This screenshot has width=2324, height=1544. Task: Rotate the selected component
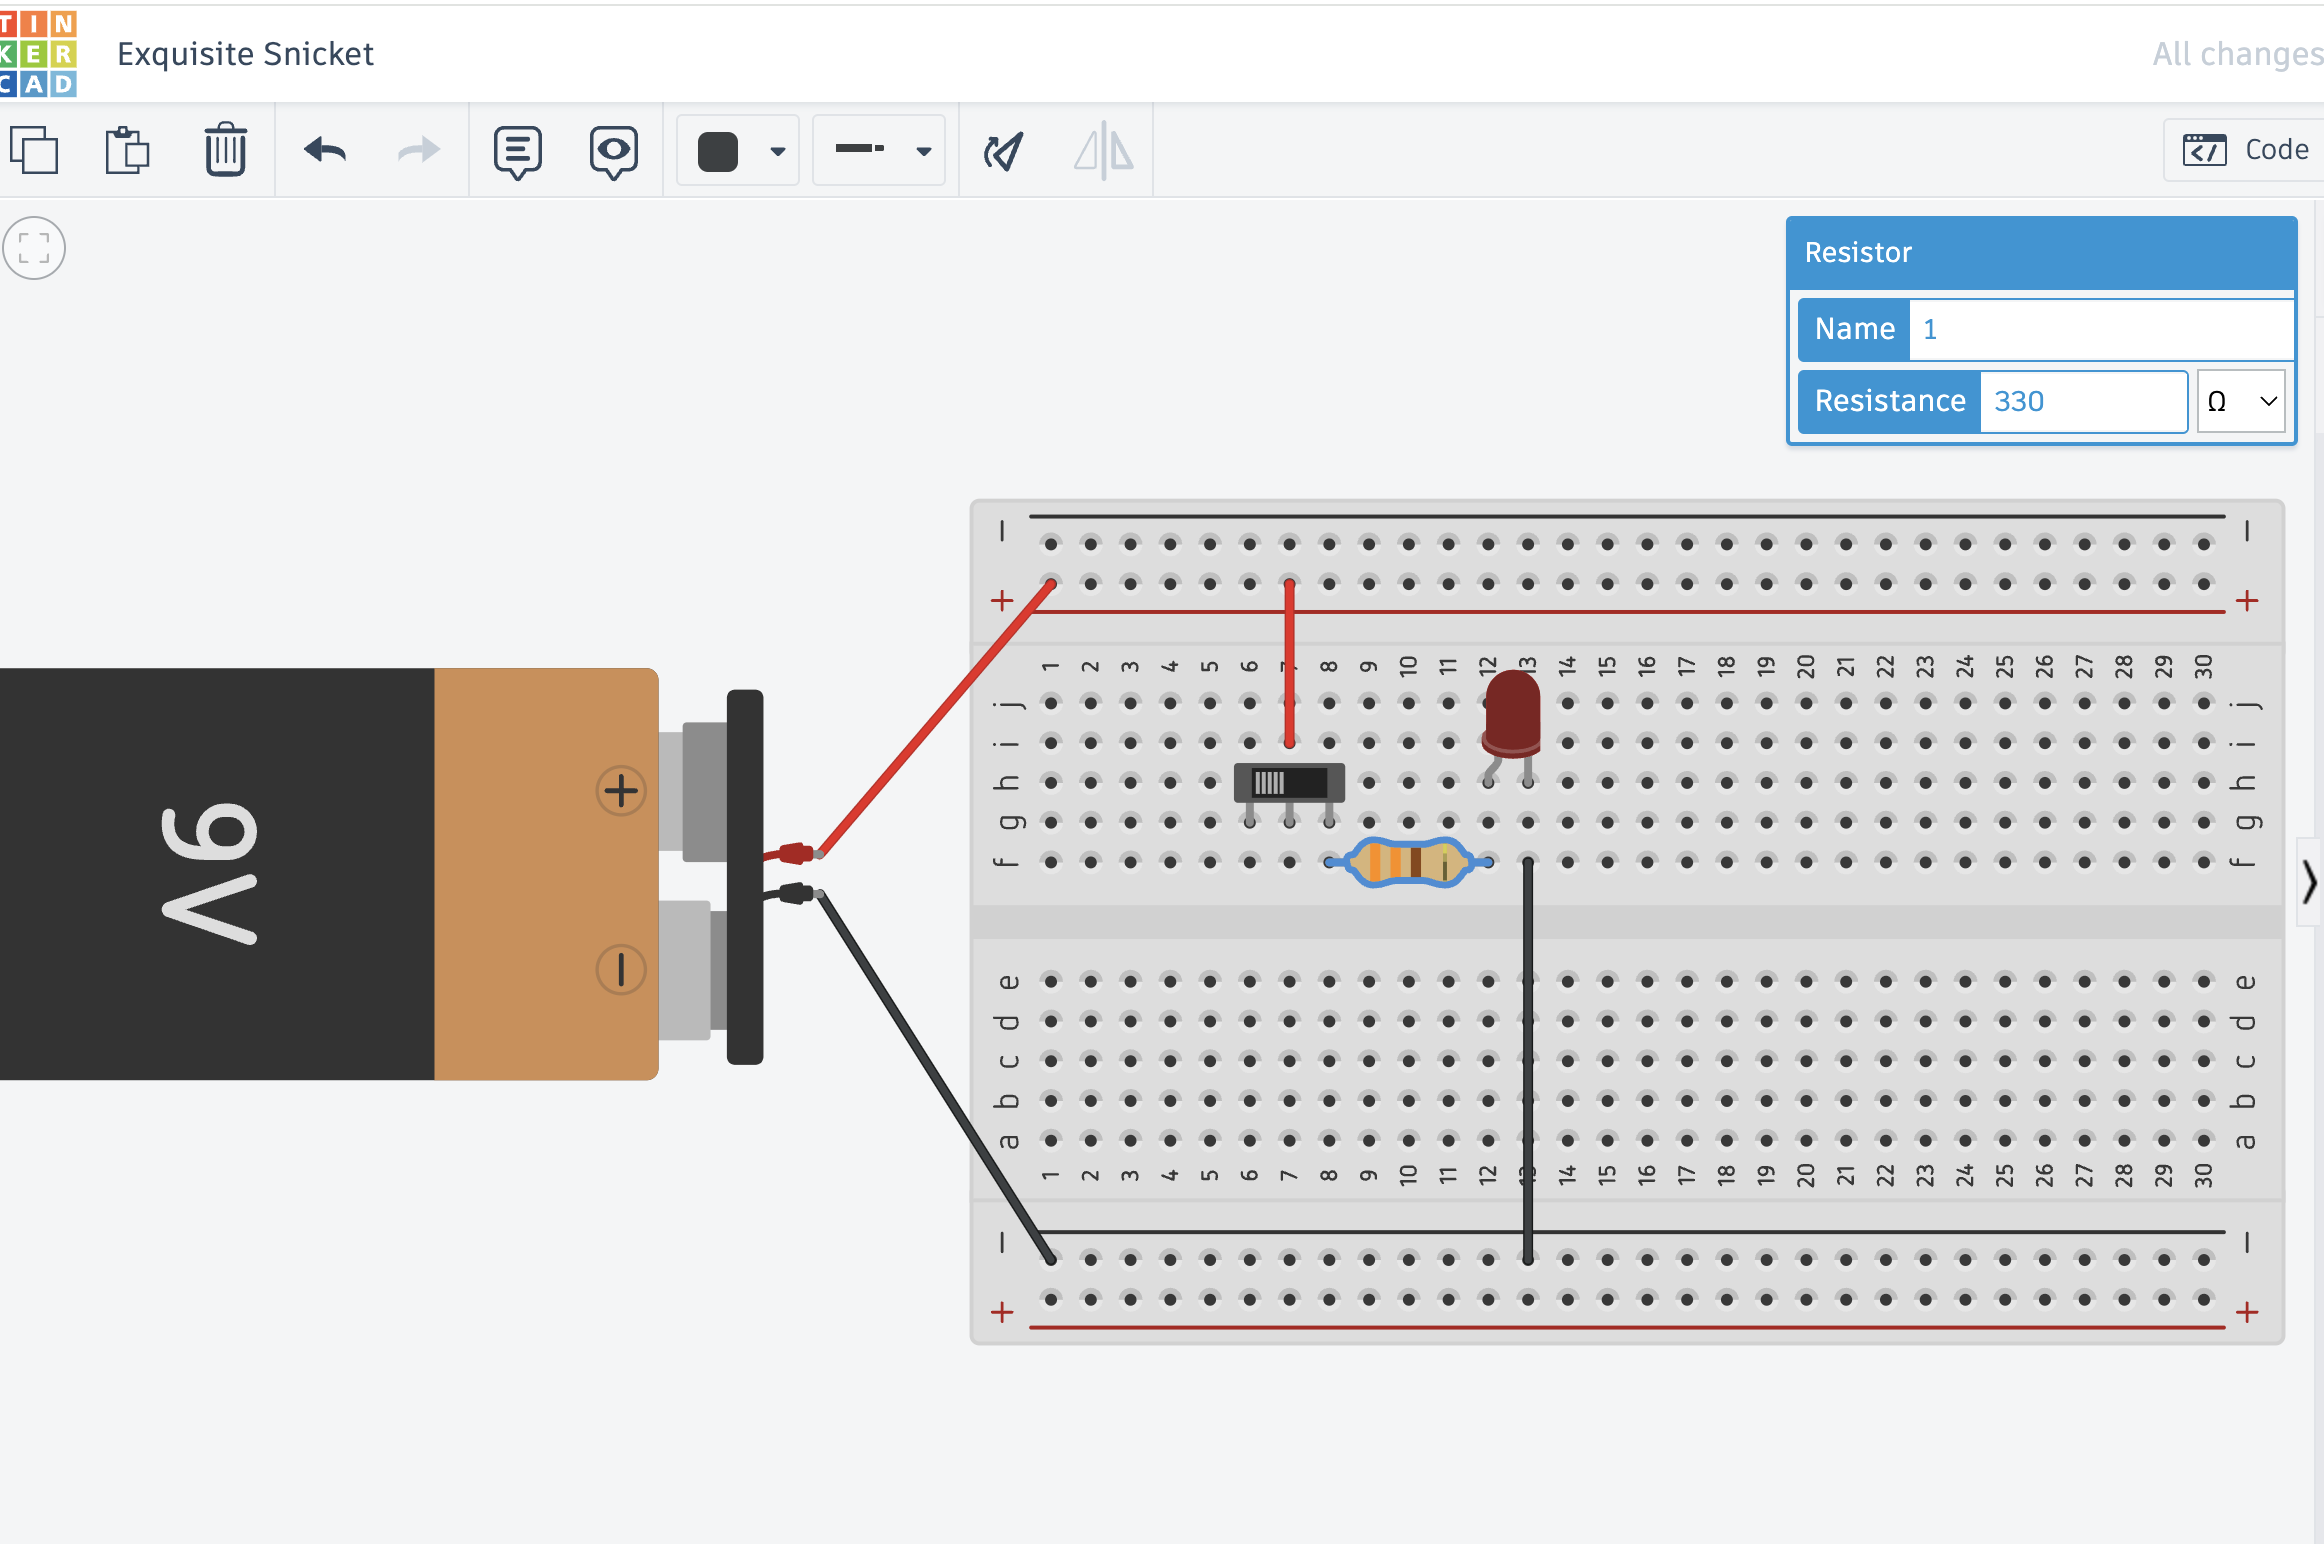[1002, 150]
